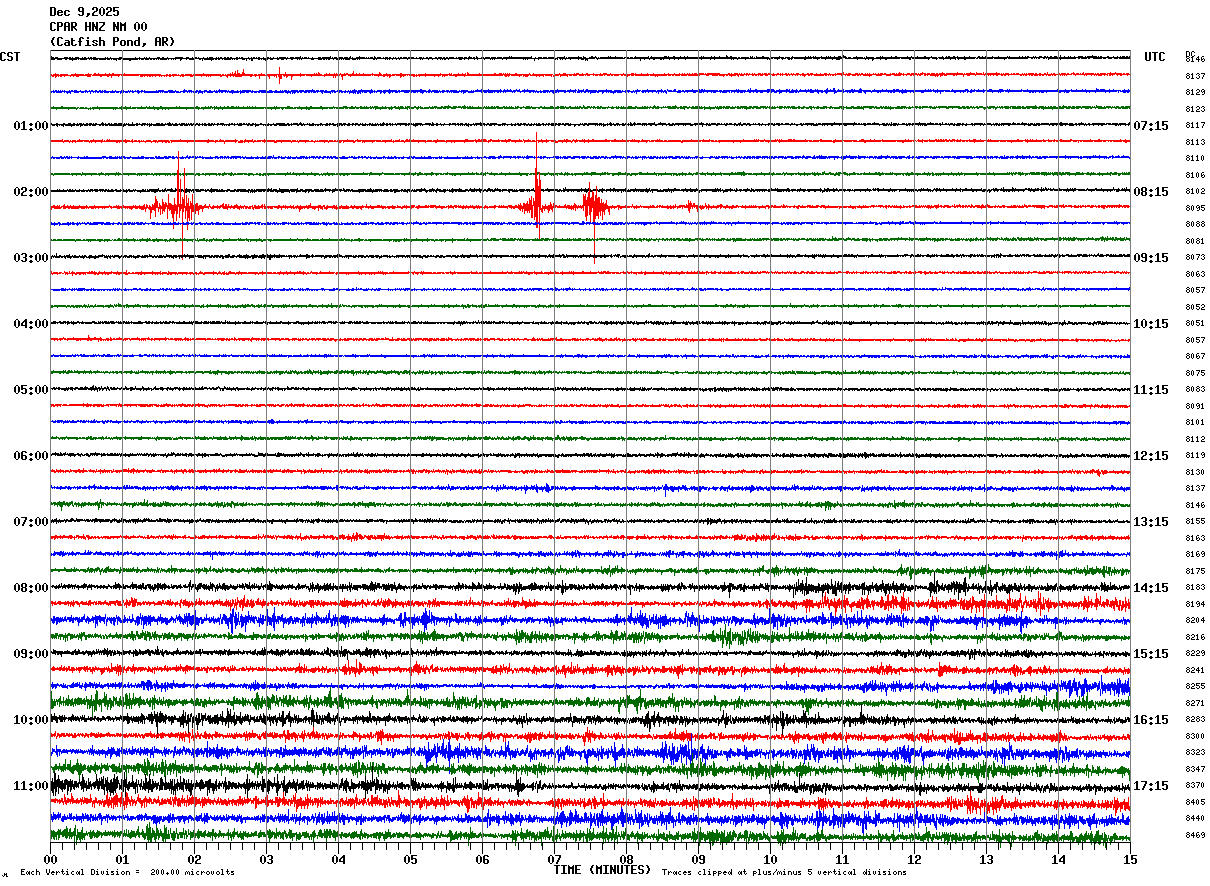Click minute tick 08 on time axis
The image size is (1210, 886).
pos(626,859)
